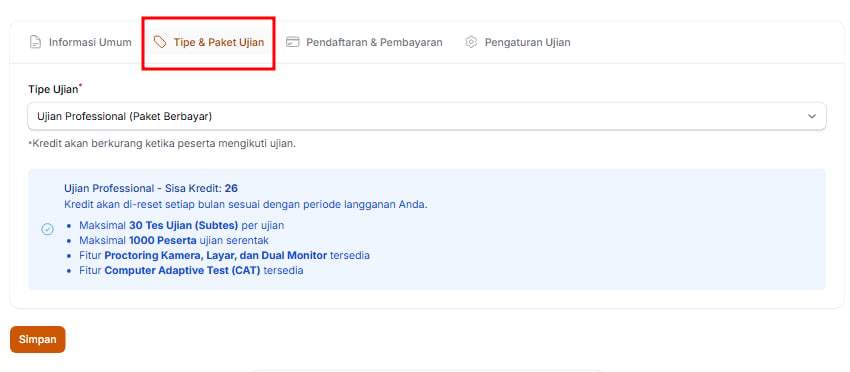Viewport: 850px width, 372px height.
Task: Click the 'Maksimal 1000 Peserta' bullet item
Action: [174, 240]
